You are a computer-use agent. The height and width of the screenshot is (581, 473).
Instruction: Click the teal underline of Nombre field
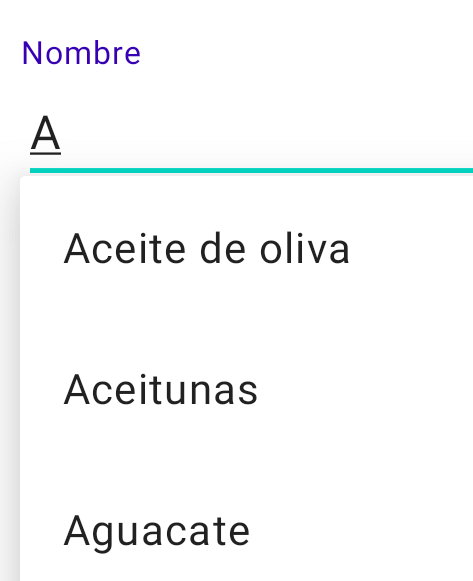click(x=251, y=170)
